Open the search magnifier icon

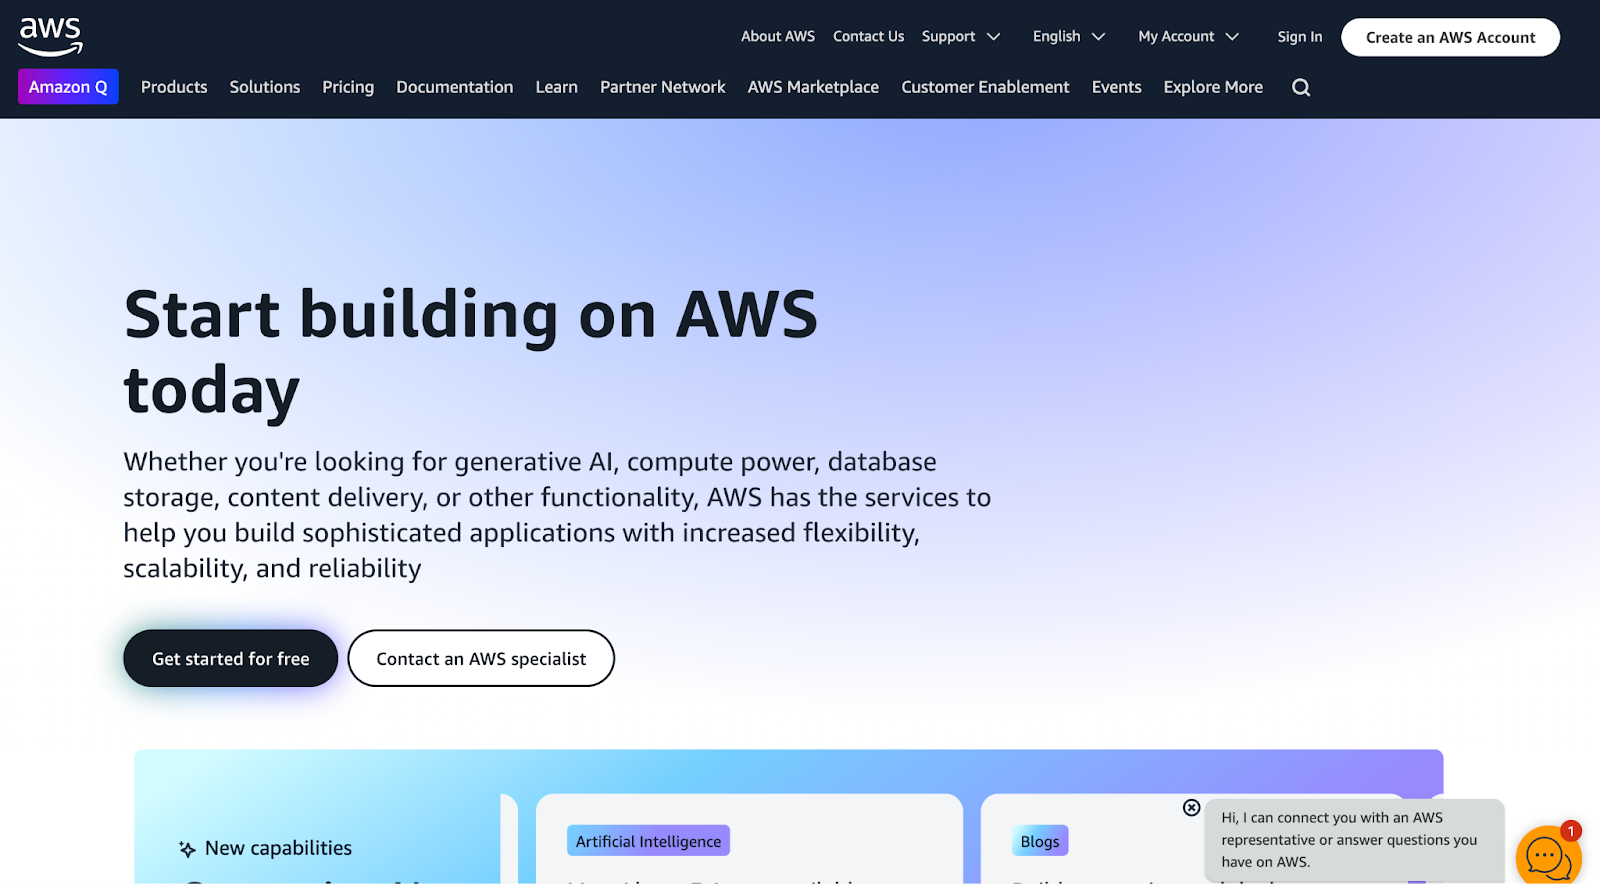[x=1301, y=87]
